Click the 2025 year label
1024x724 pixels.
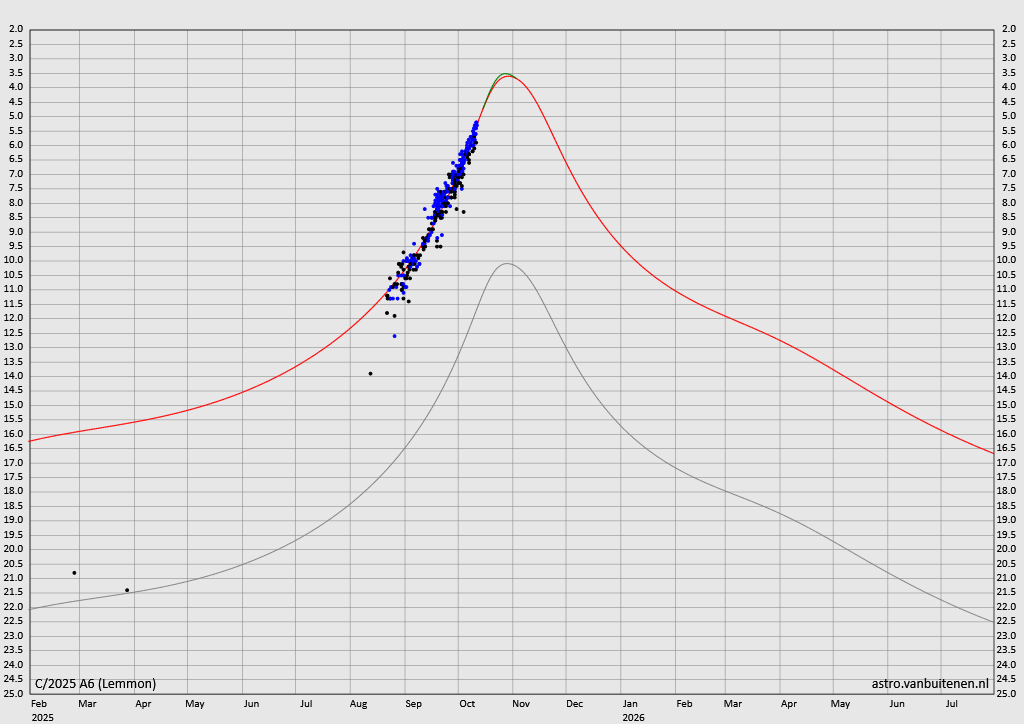click(x=42, y=718)
